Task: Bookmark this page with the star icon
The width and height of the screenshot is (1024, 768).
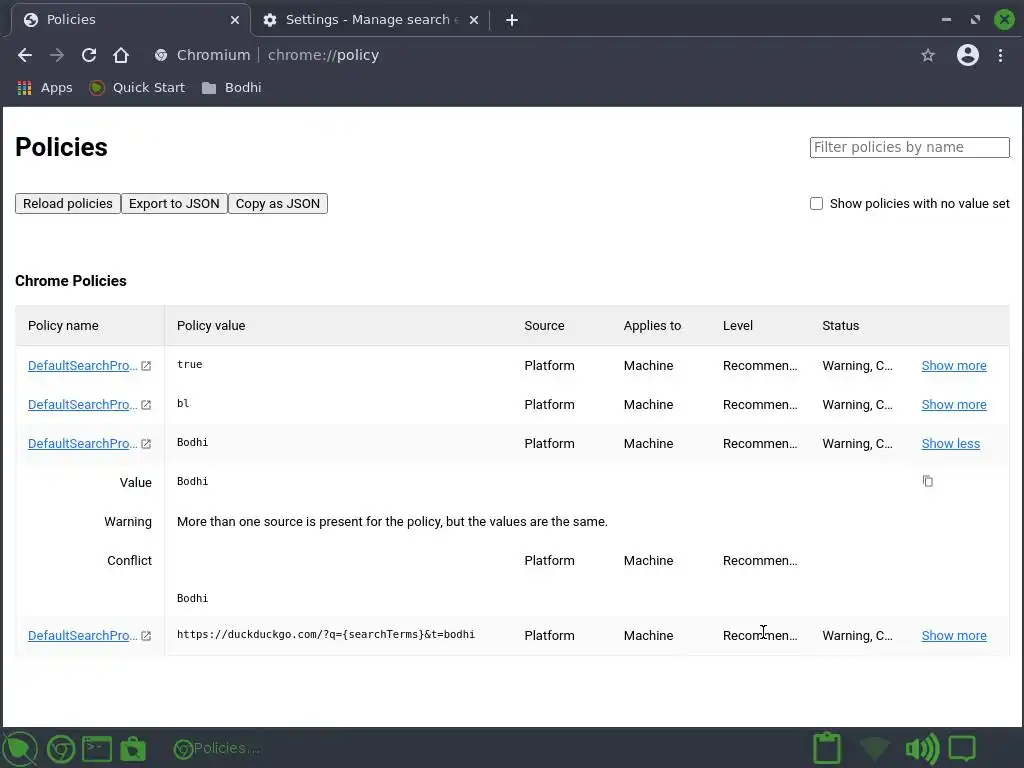Action: (928, 55)
